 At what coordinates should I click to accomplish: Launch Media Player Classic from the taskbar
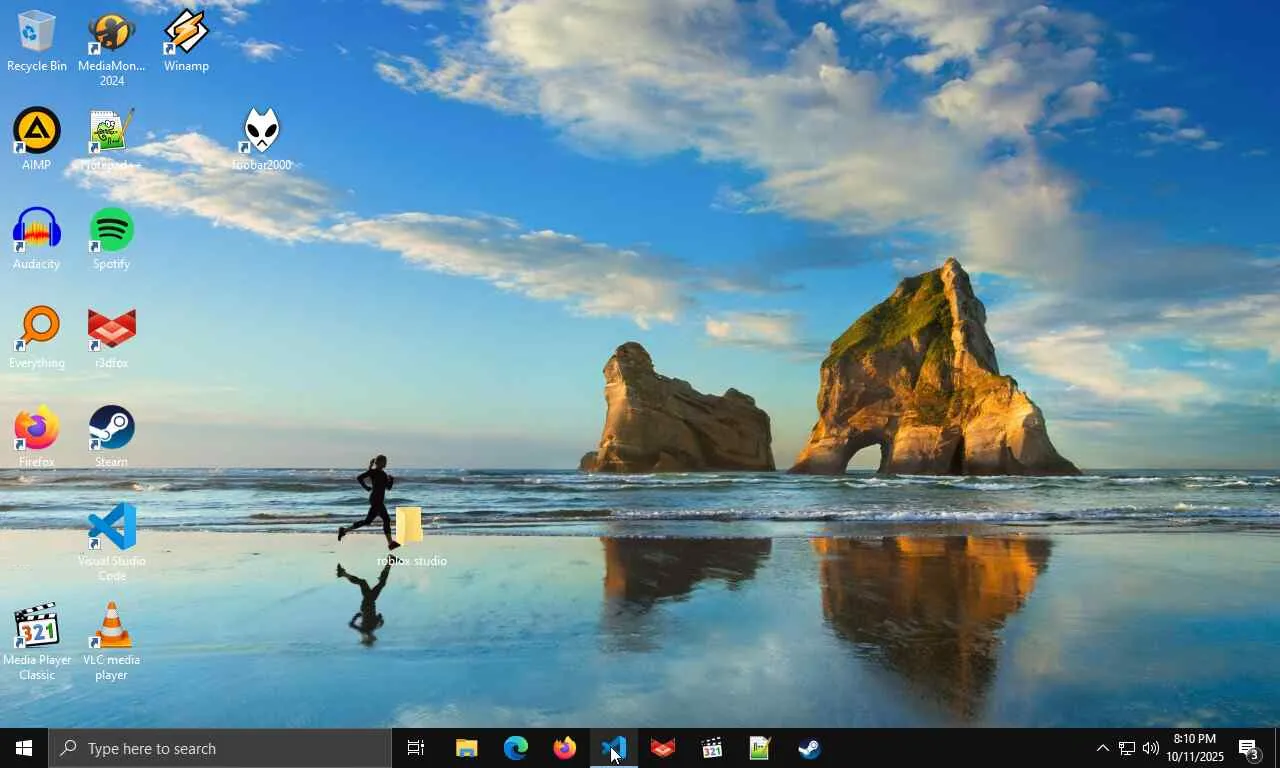point(711,748)
